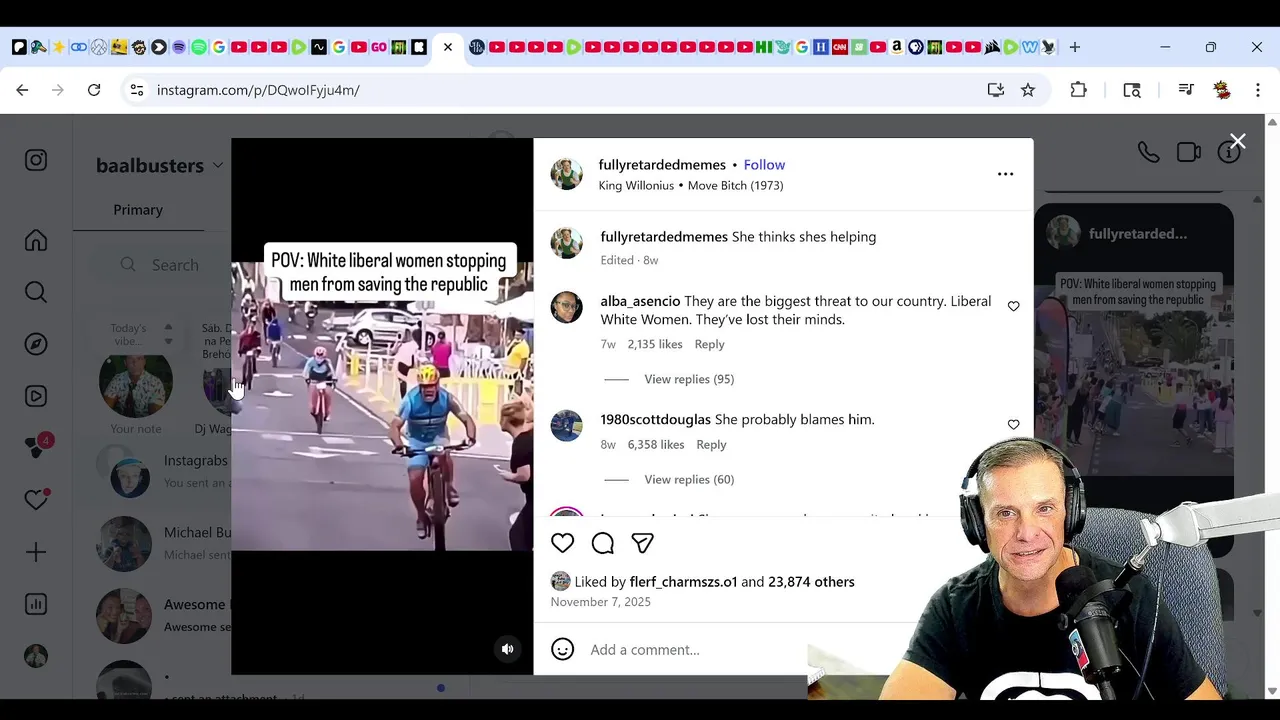This screenshot has height=720, width=1280.
Task: Go back to previous page
Action: pos(22,90)
